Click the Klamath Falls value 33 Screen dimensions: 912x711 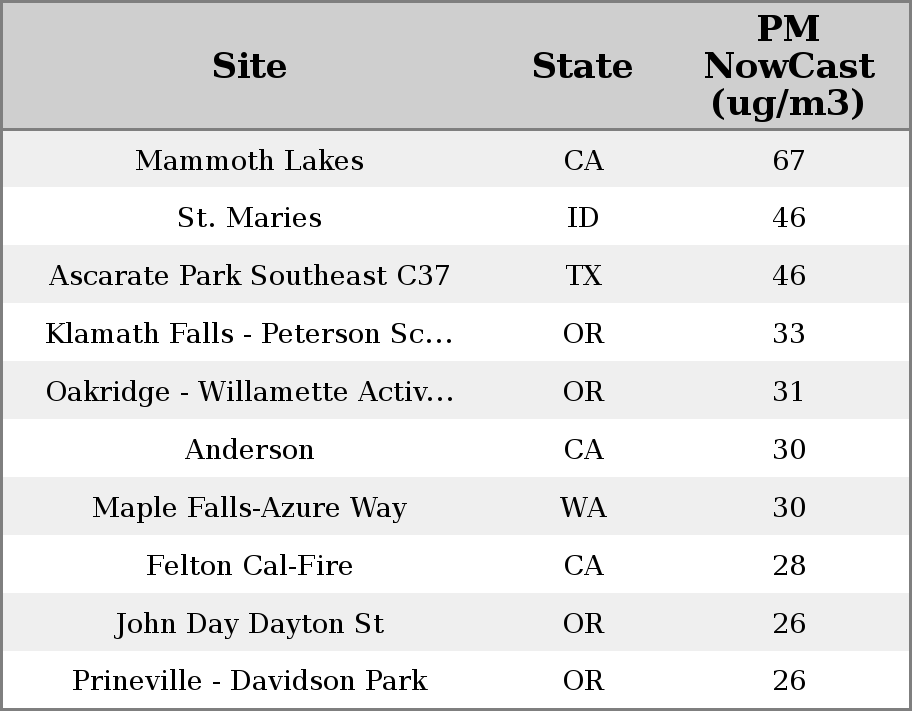click(788, 334)
